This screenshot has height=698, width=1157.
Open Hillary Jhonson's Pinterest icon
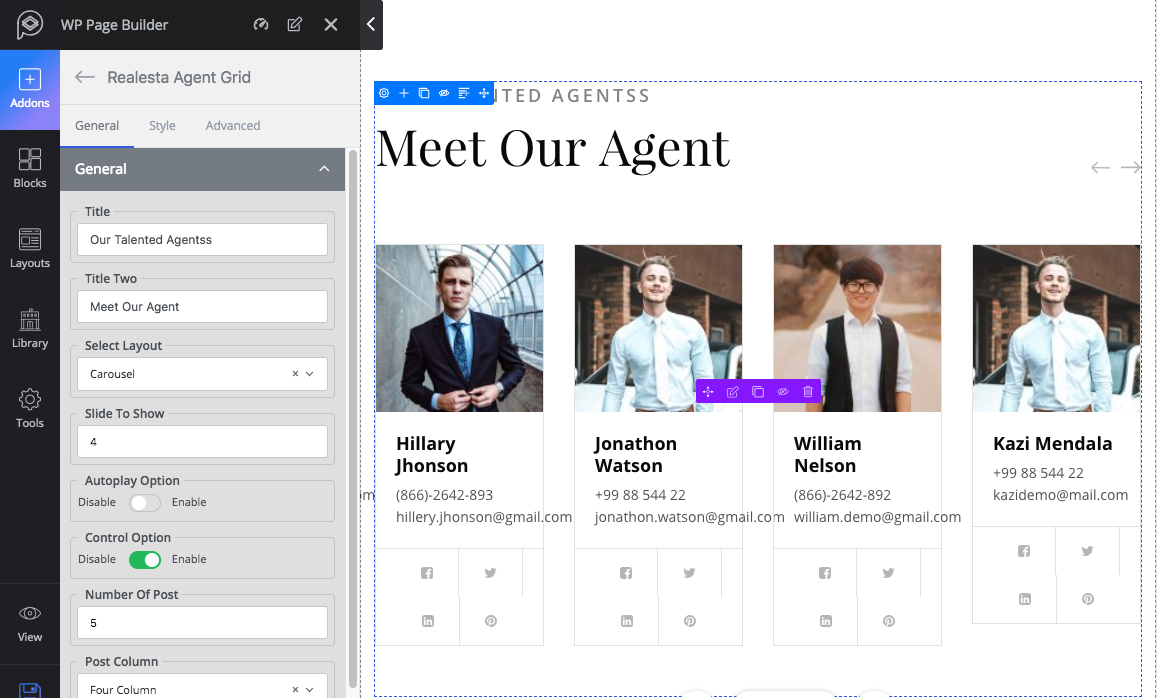click(x=491, y=621)
